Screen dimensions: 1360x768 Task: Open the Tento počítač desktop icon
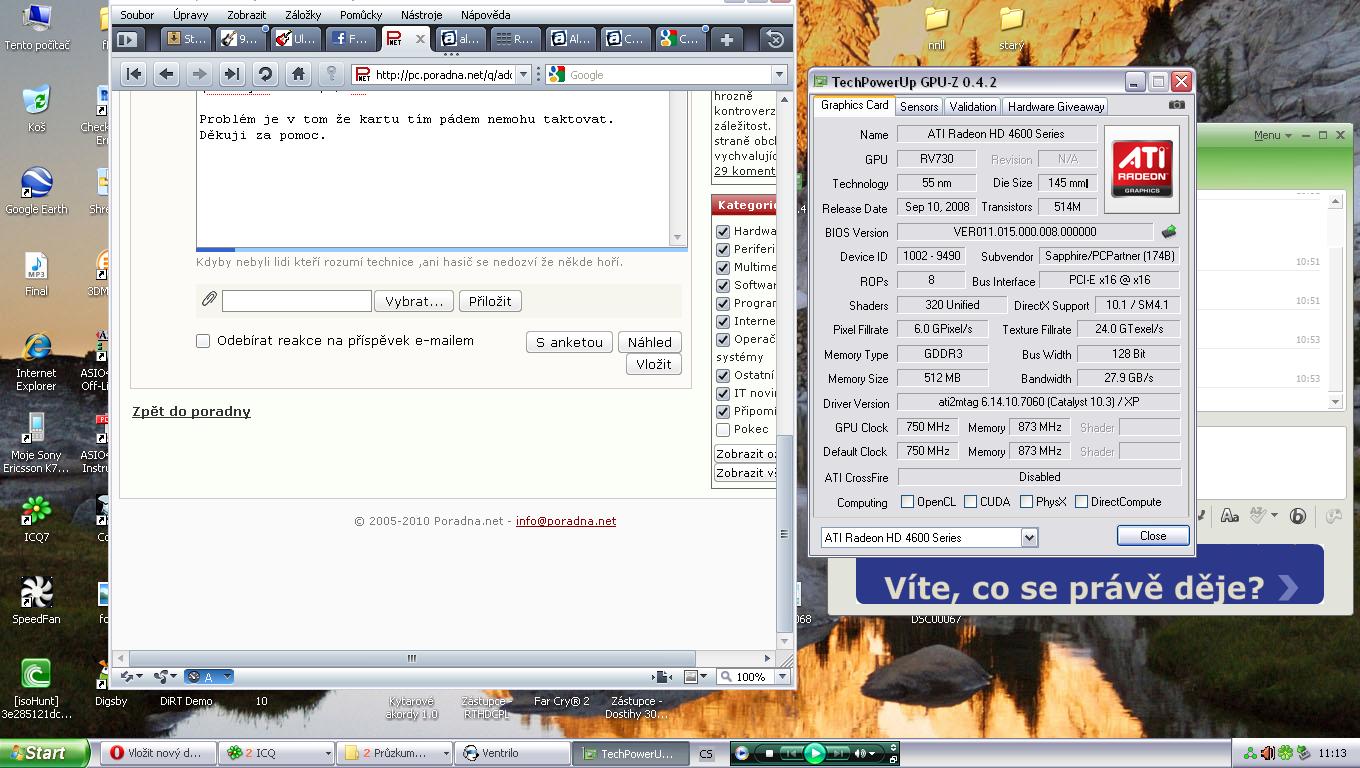pos(37,28)
